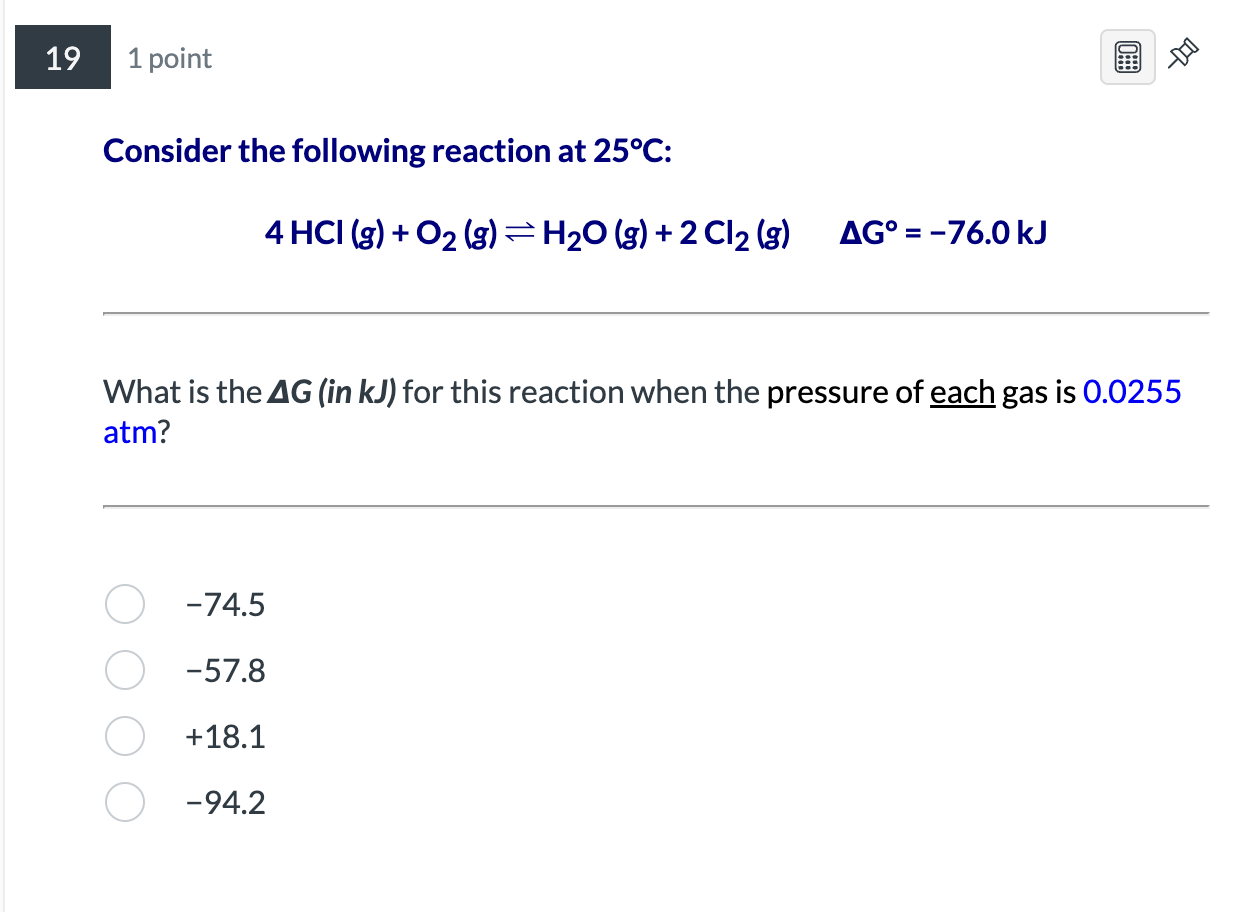Click the underlined word each
Screen dimensions: 1254x912
963,392
